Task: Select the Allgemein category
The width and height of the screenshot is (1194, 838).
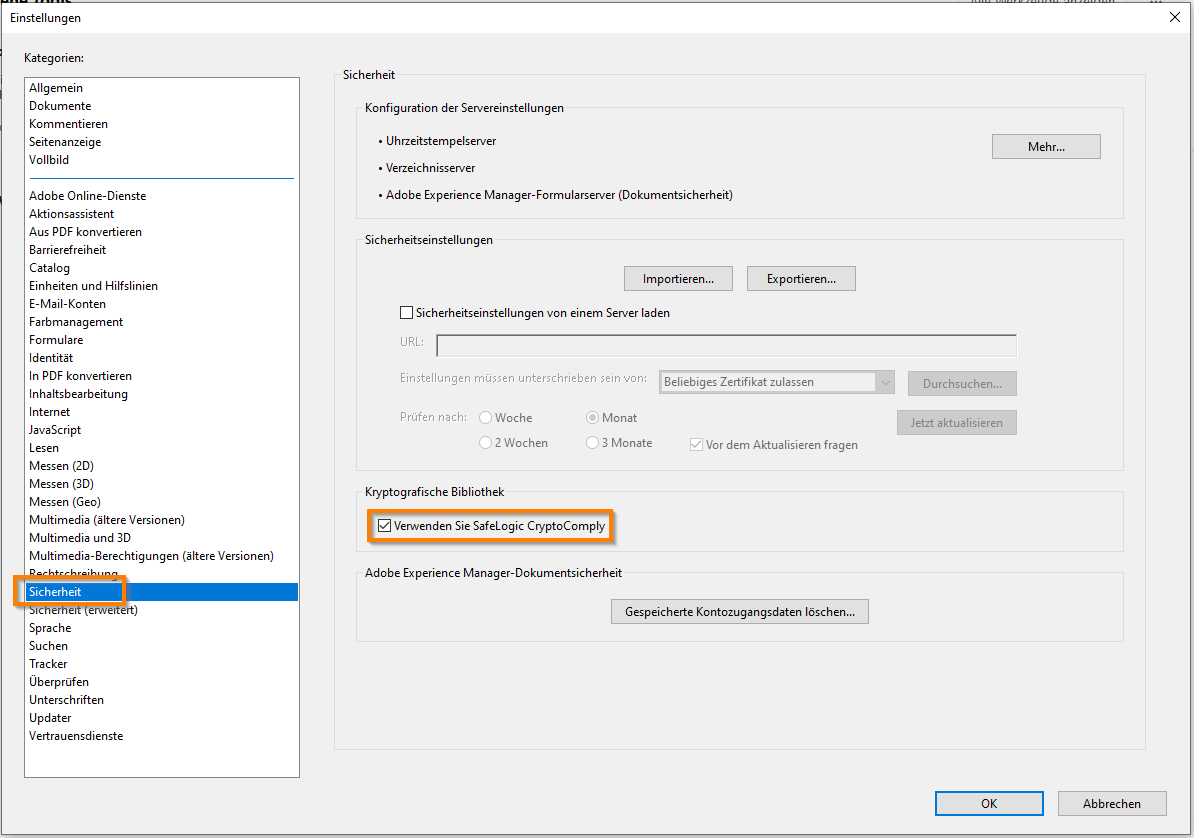Action: click(x=56, y=88)
